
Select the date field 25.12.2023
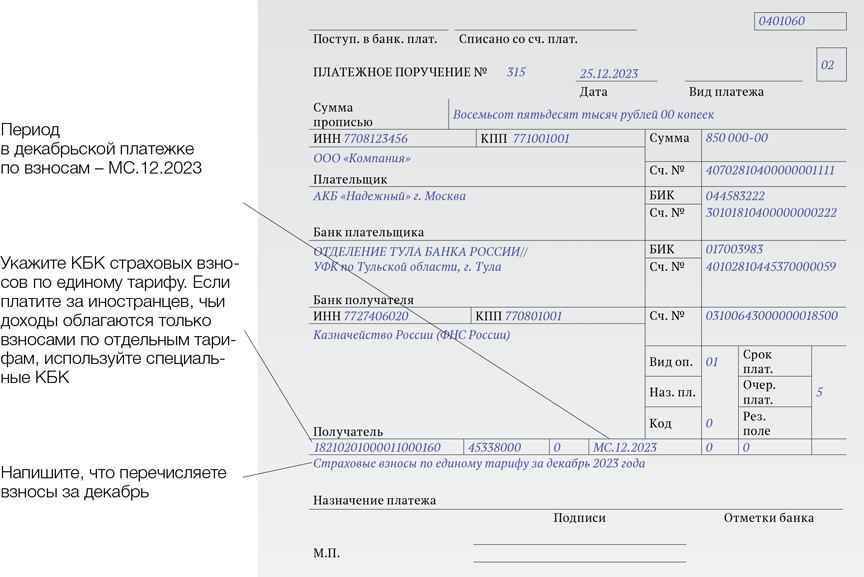(611, 74)
